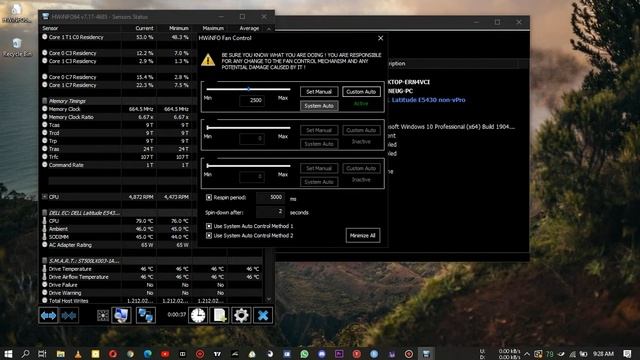Collapse the Memory Timings sensor group
The height and width of the screenshot is (360, 640).
[44, 101]
